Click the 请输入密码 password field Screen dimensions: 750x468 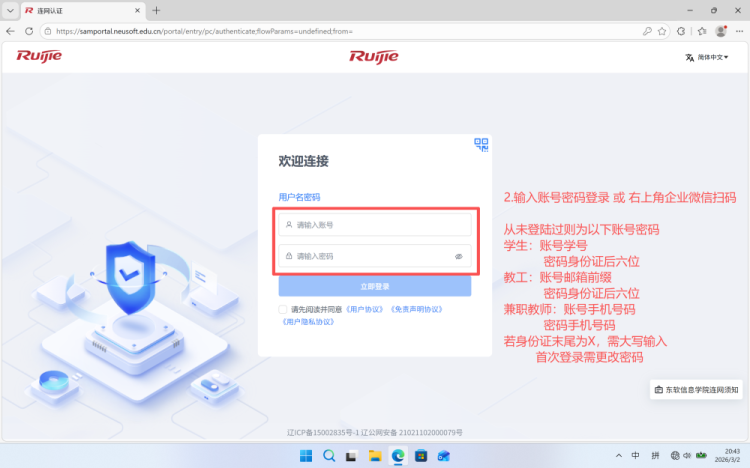pos(365,256)
